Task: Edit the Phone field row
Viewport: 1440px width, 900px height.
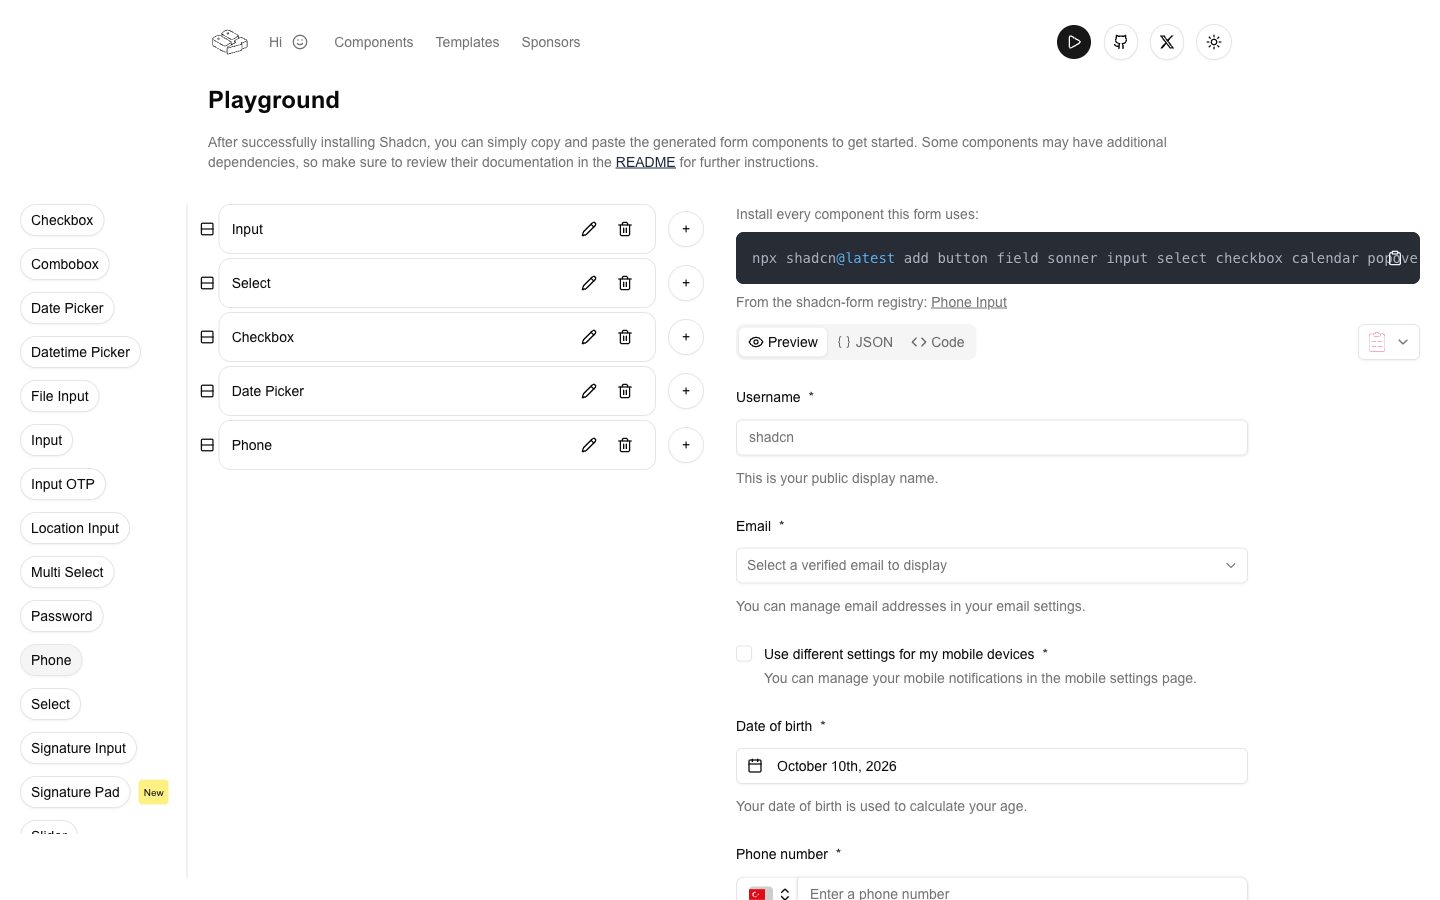Action: (x=589, y=445)
